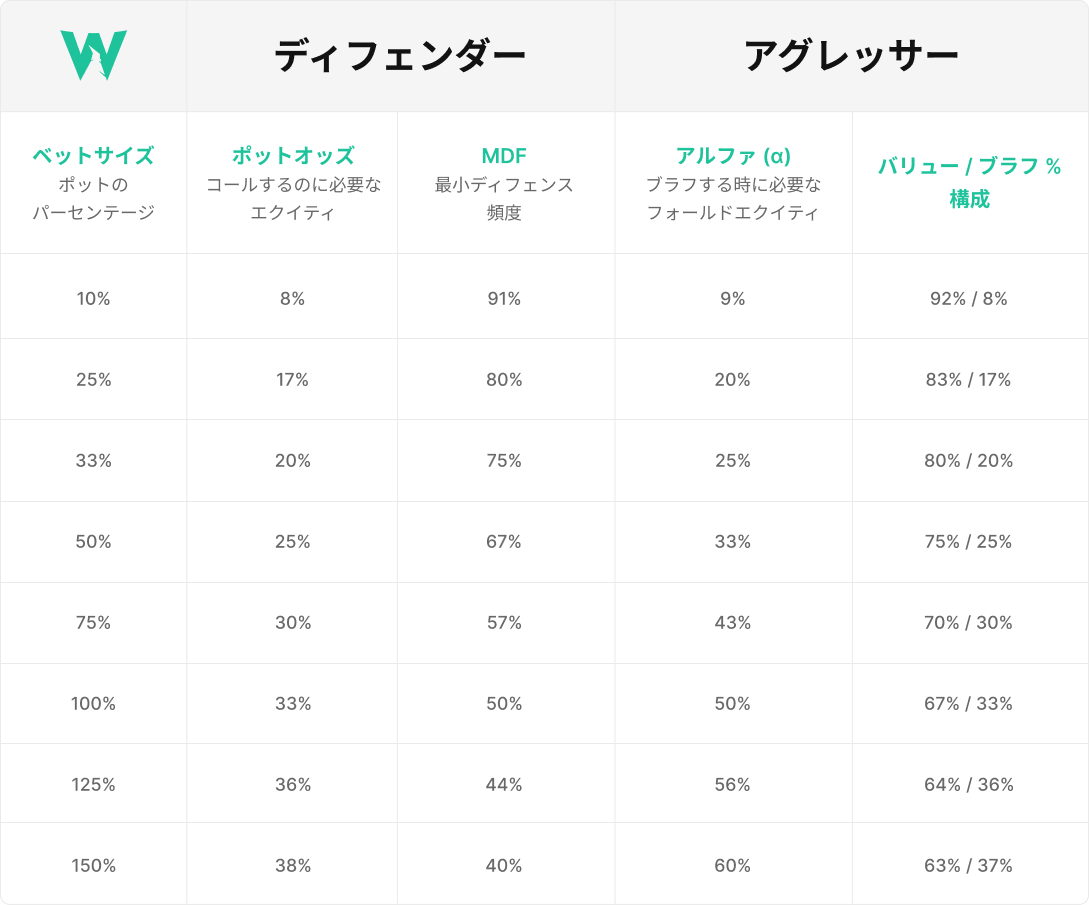This screenshot has width=1089, height=905.
Task: Select the 10% bet size cell
Action: [93, 298]
